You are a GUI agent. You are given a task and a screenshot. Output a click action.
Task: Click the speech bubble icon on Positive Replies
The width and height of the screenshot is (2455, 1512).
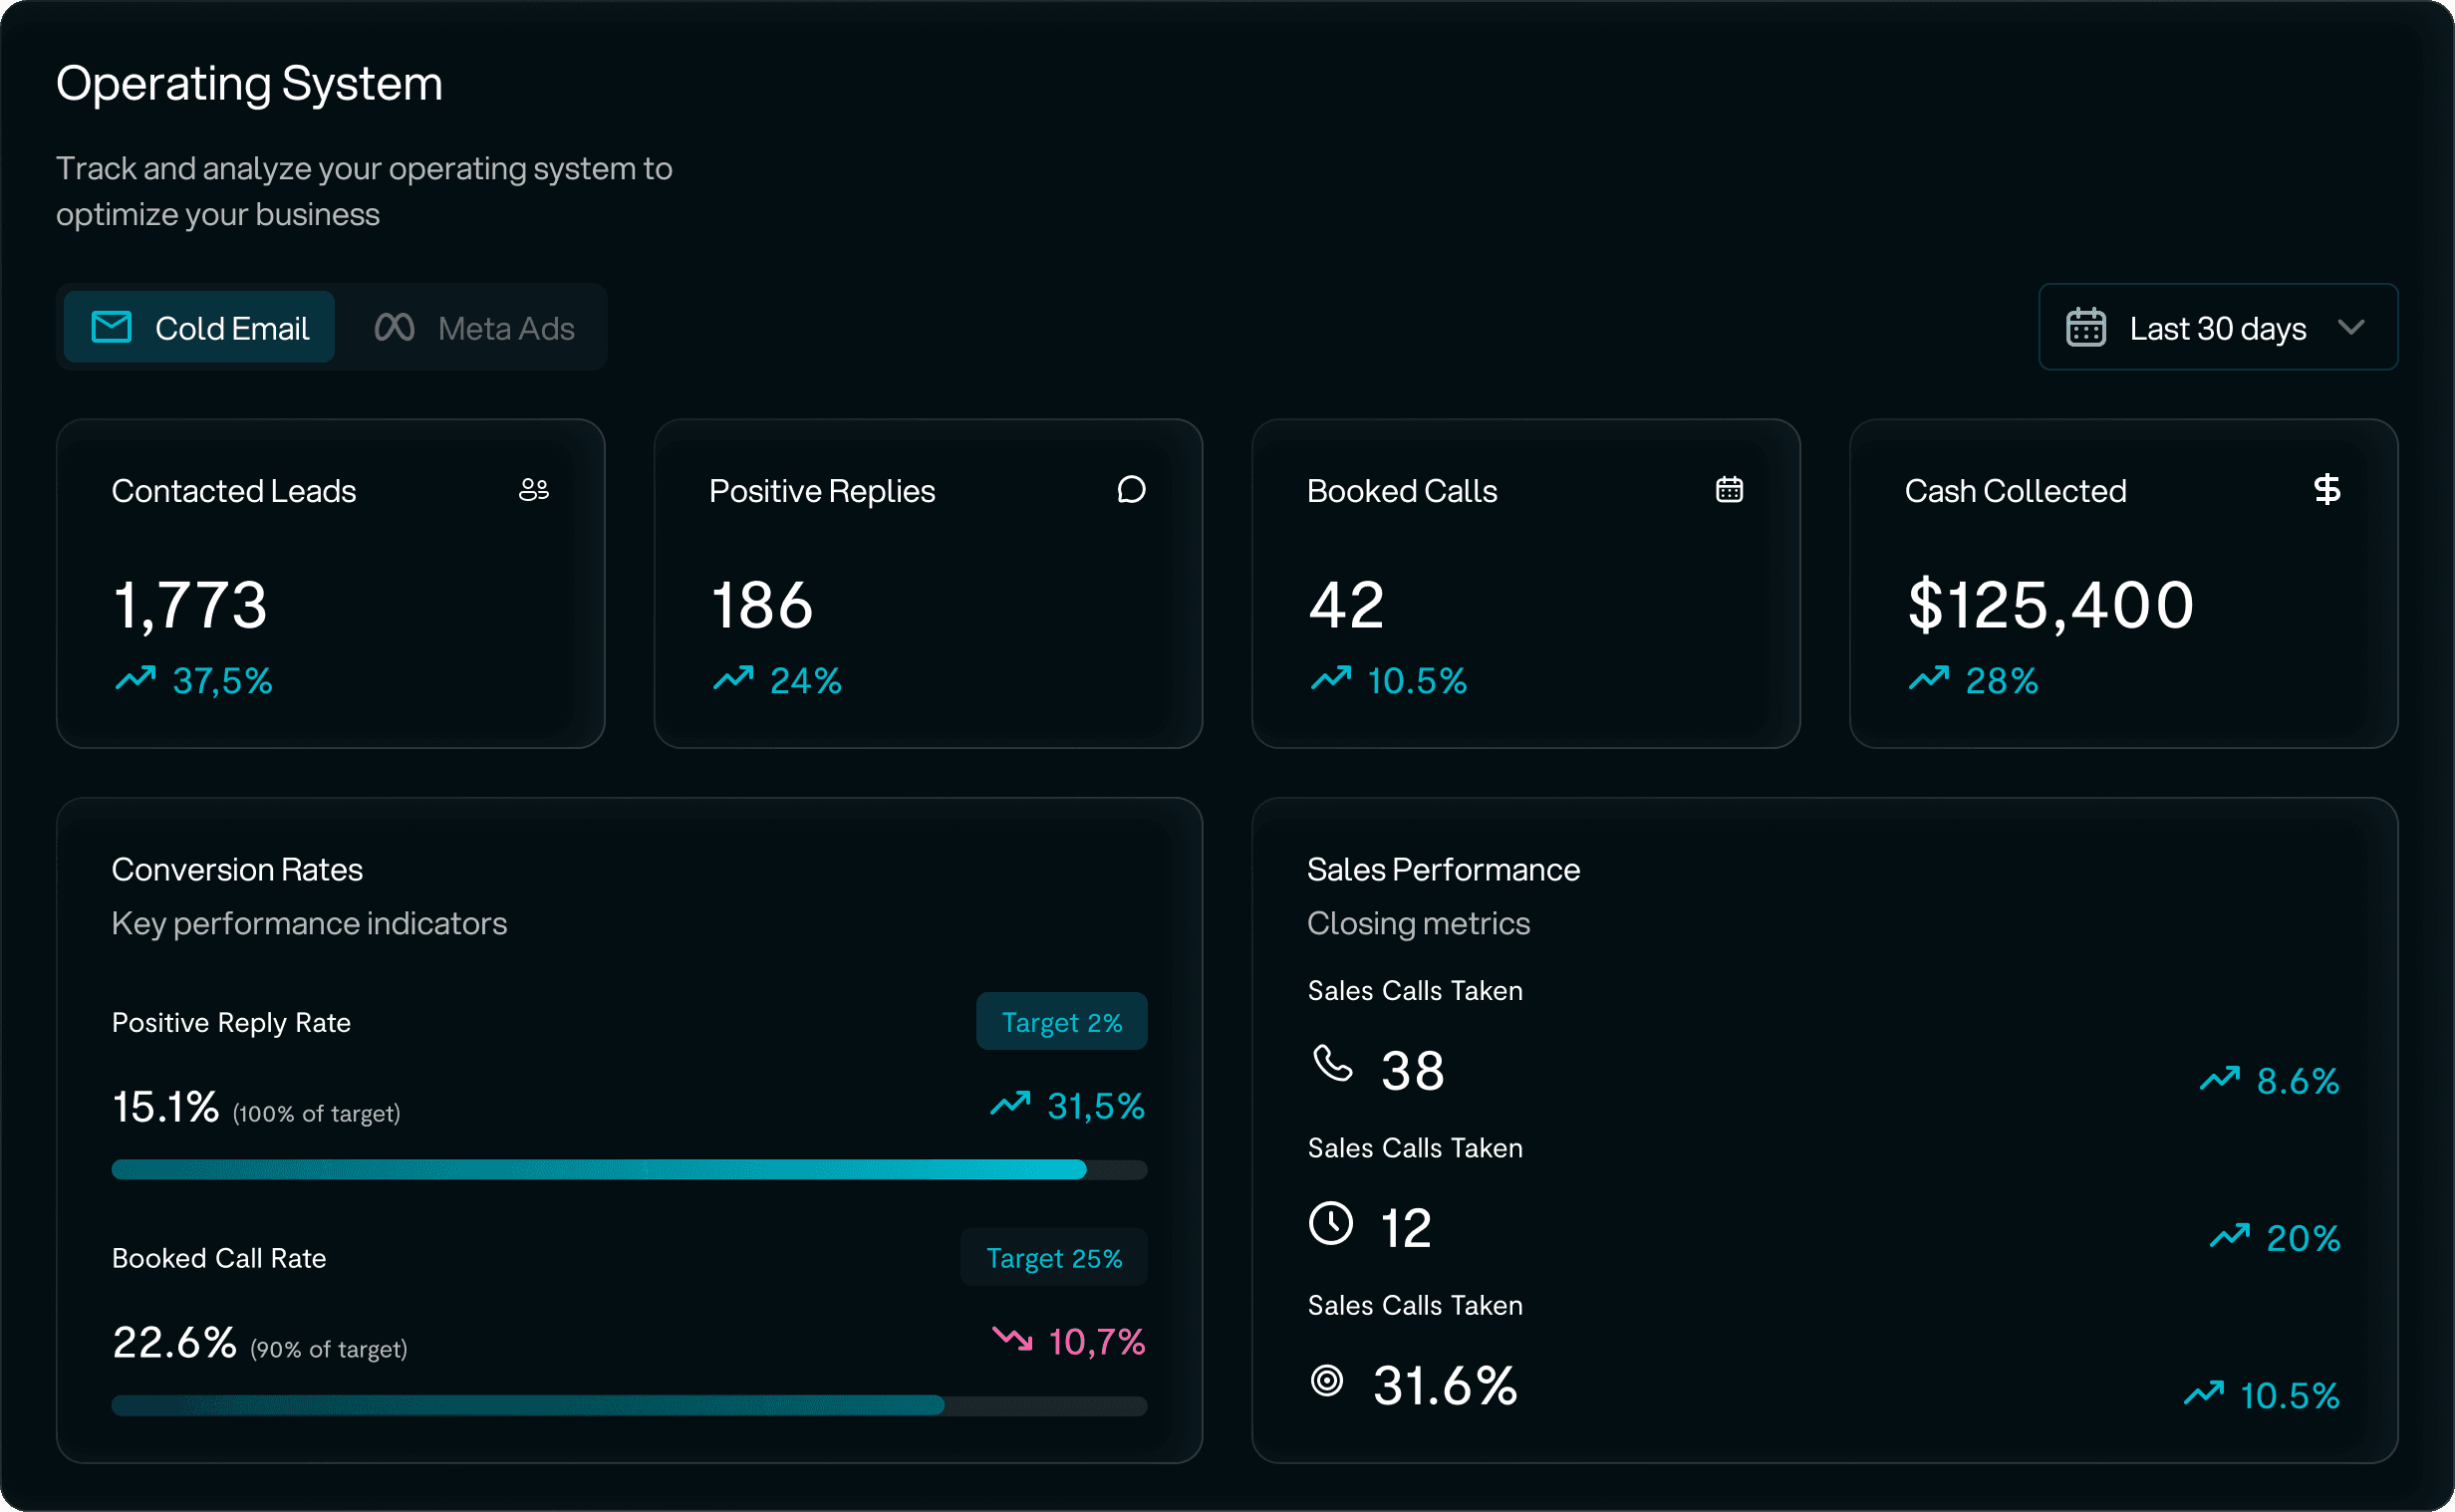[x=1131, y=490]
